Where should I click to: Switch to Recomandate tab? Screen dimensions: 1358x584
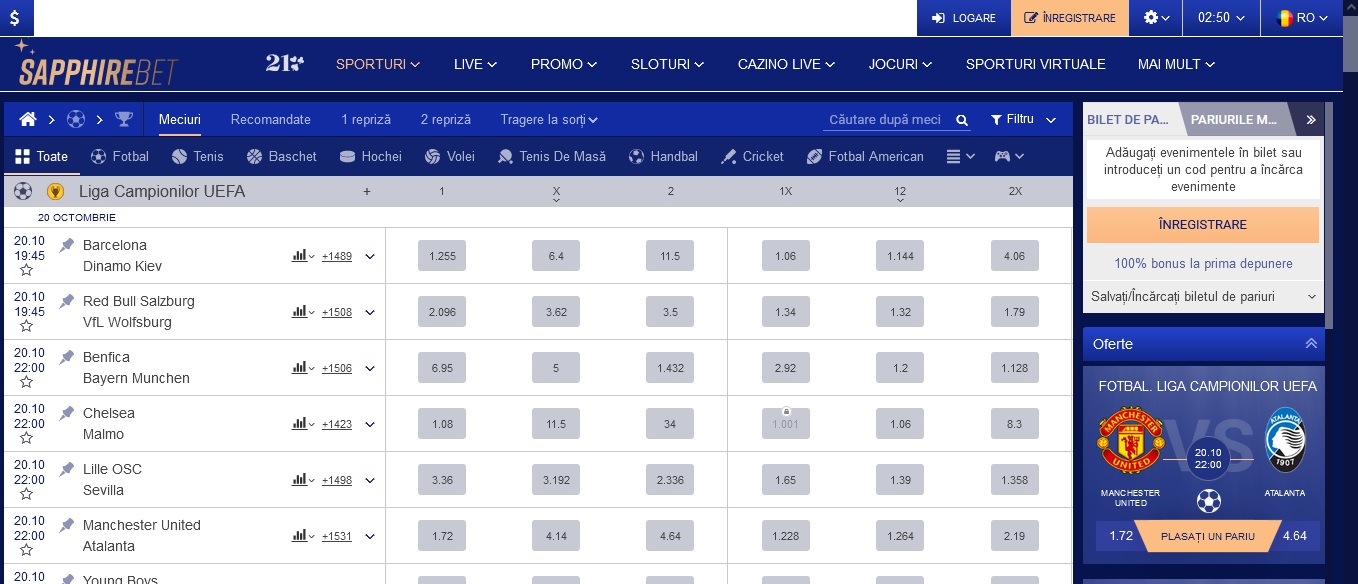(271, 120)
